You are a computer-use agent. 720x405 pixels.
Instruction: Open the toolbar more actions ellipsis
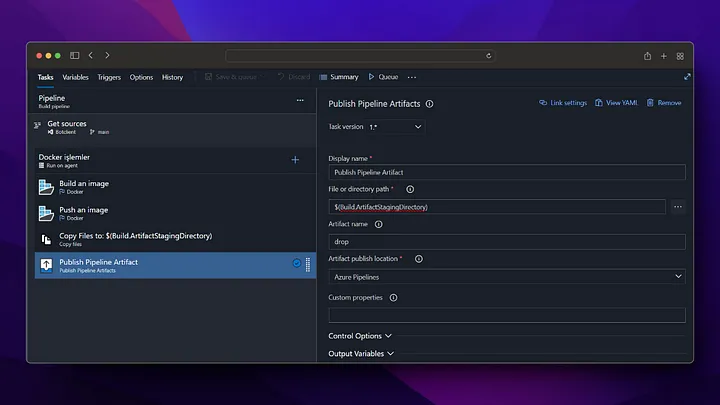click(x=412, y=77)
